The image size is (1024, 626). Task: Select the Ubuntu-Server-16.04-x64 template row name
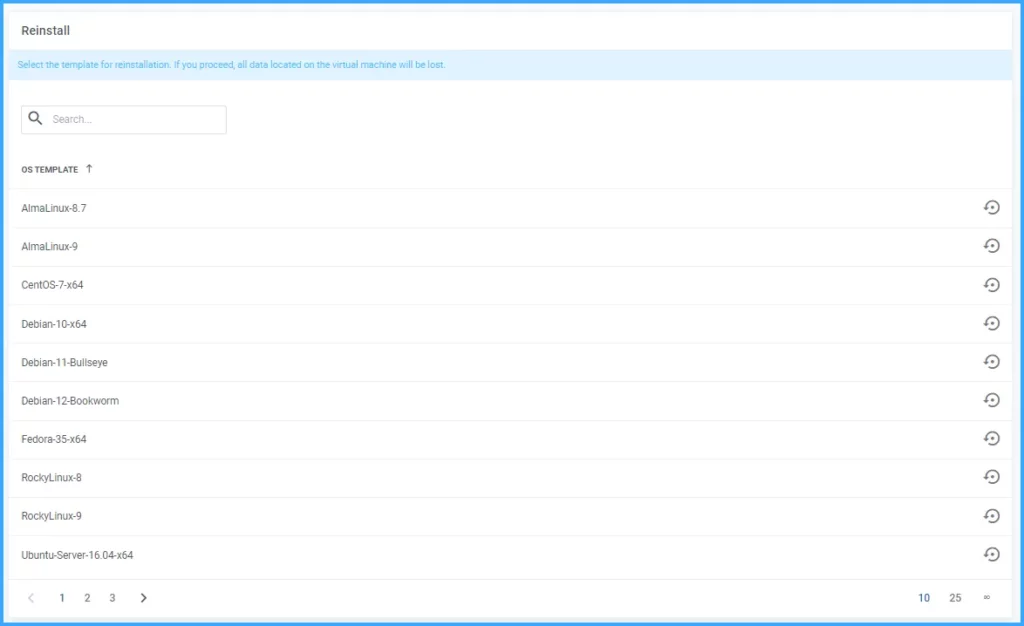pos(77,555)
